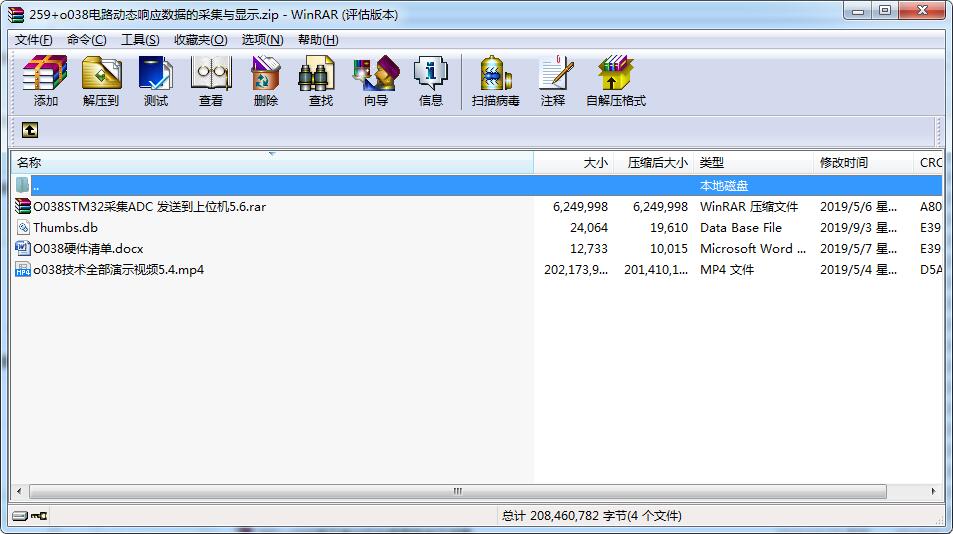Image resolution: width=953 pixels, height=534 pixels.
Task: Click size value 24,064 of Thumbs.db
Action: coord(588,228)
